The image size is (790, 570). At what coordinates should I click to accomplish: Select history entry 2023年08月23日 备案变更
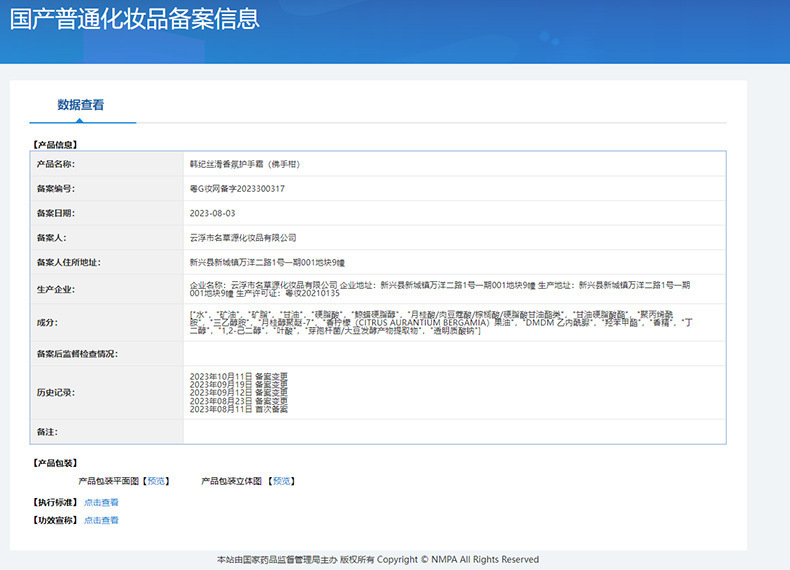point(239,401)
